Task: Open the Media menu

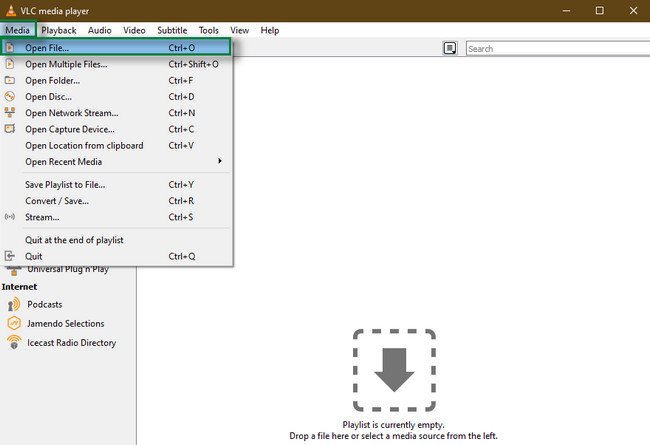Action: coord(17,30)
